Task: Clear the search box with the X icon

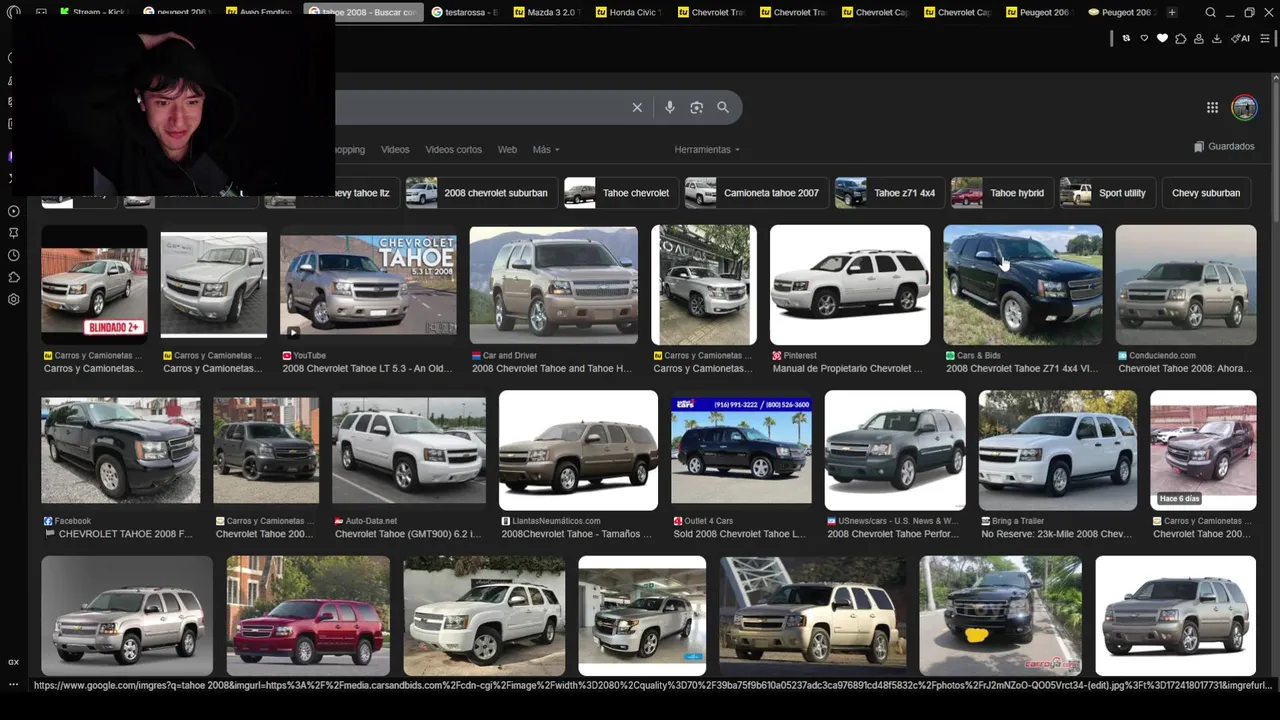Action: tap(637, 108)
